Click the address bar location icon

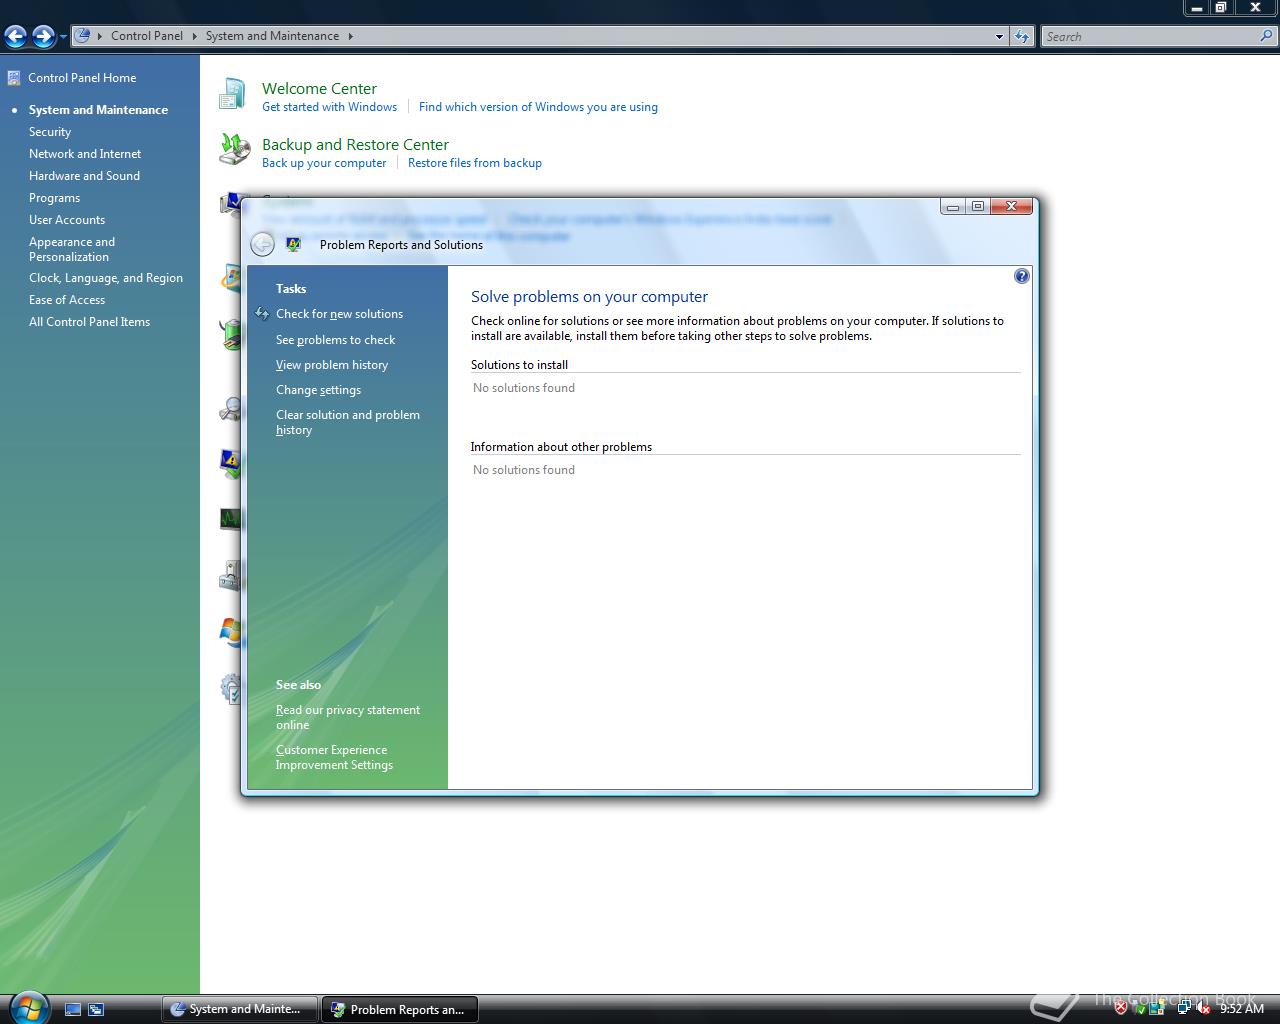[84, 36]
